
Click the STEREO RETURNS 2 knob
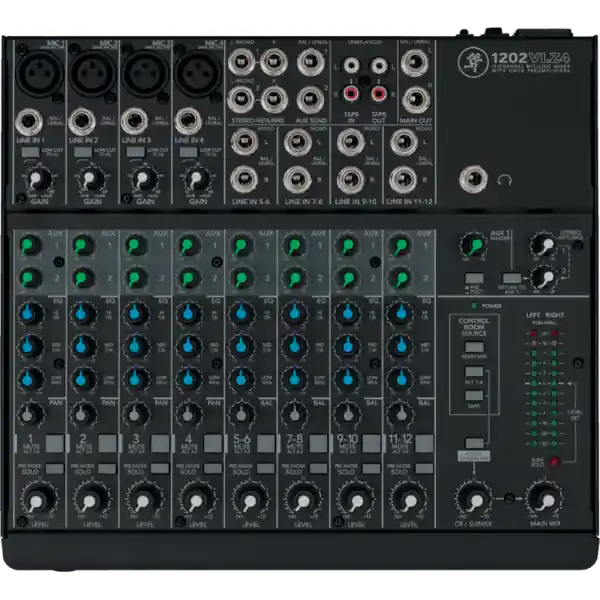[x=544, y=277]
